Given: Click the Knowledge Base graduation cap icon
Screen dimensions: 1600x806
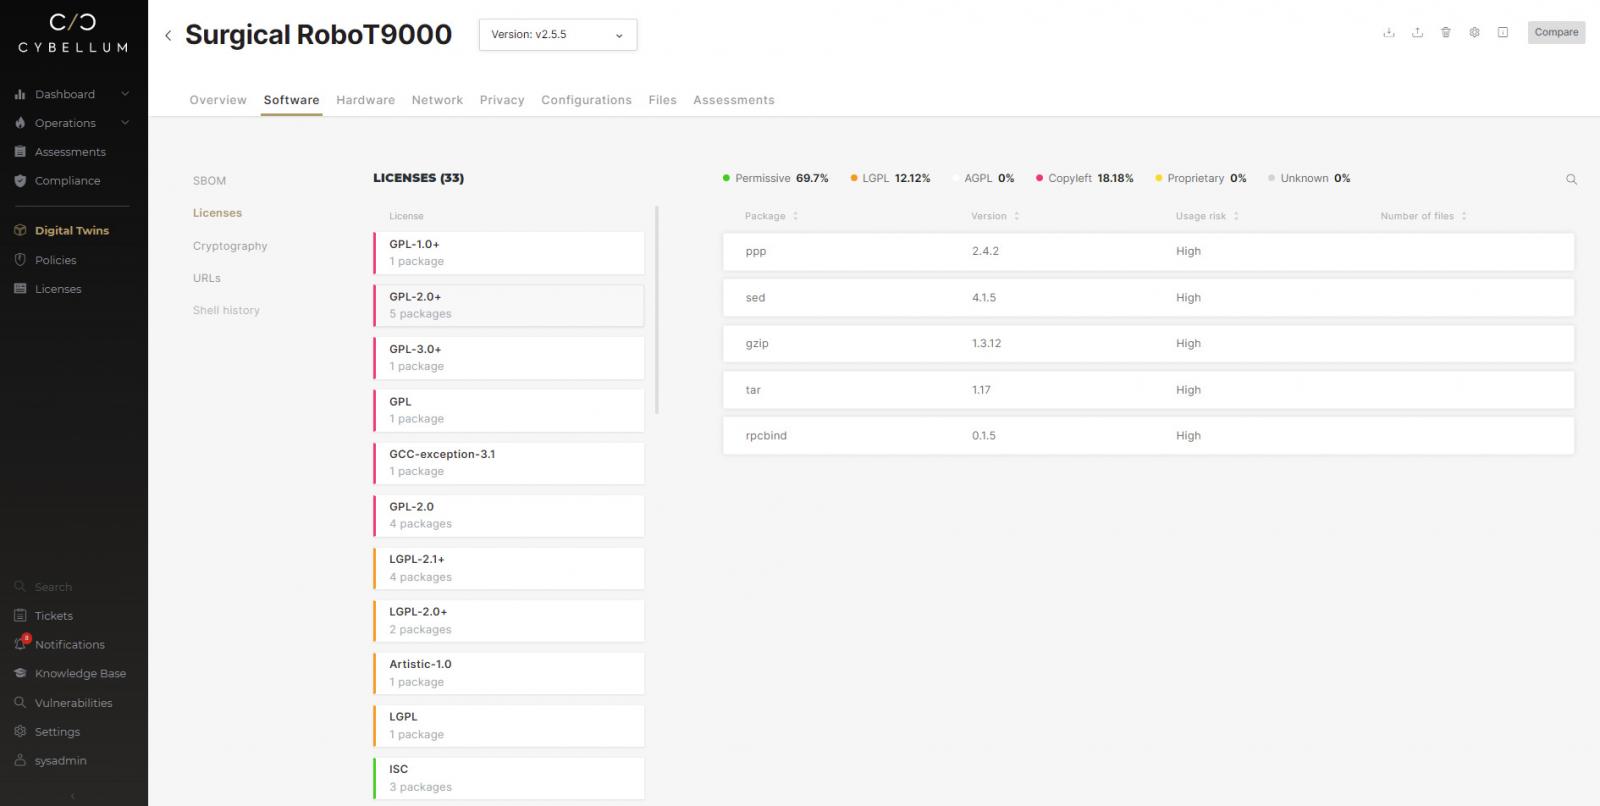Looking at the screenshot, I should [x=20, y=673].
